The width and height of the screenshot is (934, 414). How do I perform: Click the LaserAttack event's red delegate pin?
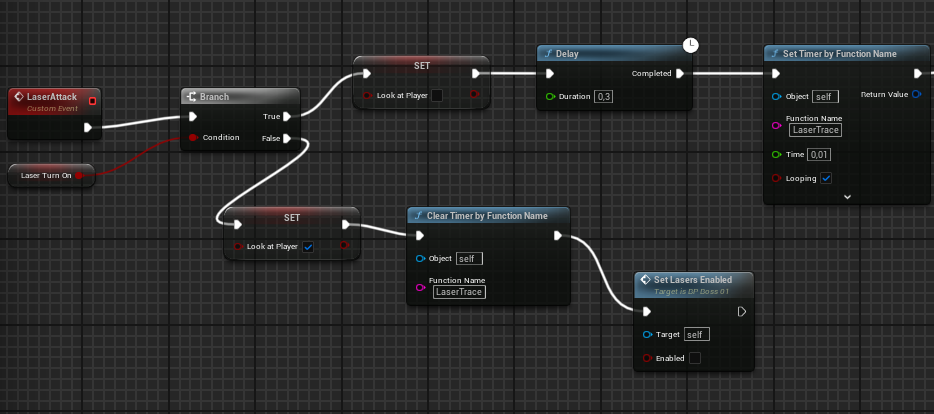93,99
